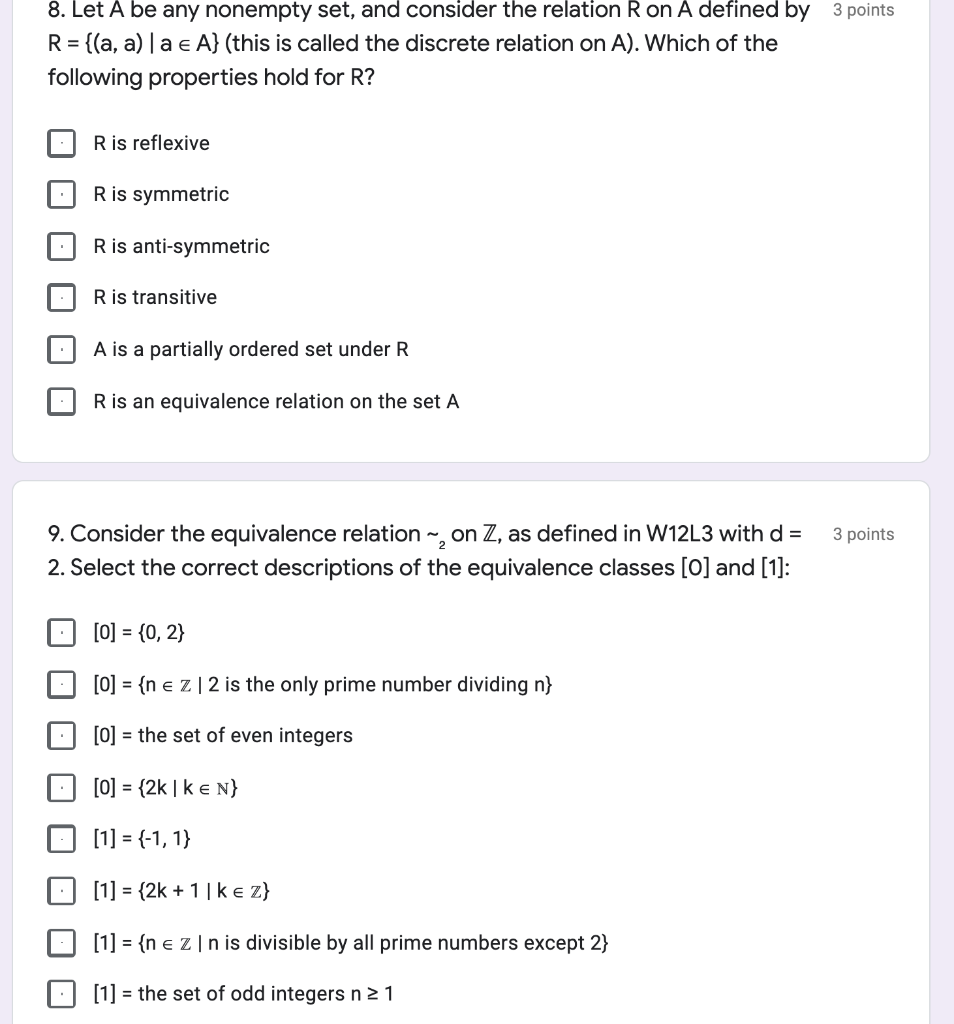Check the "R is symmetric" option
954x1024 pixels.
61,194
